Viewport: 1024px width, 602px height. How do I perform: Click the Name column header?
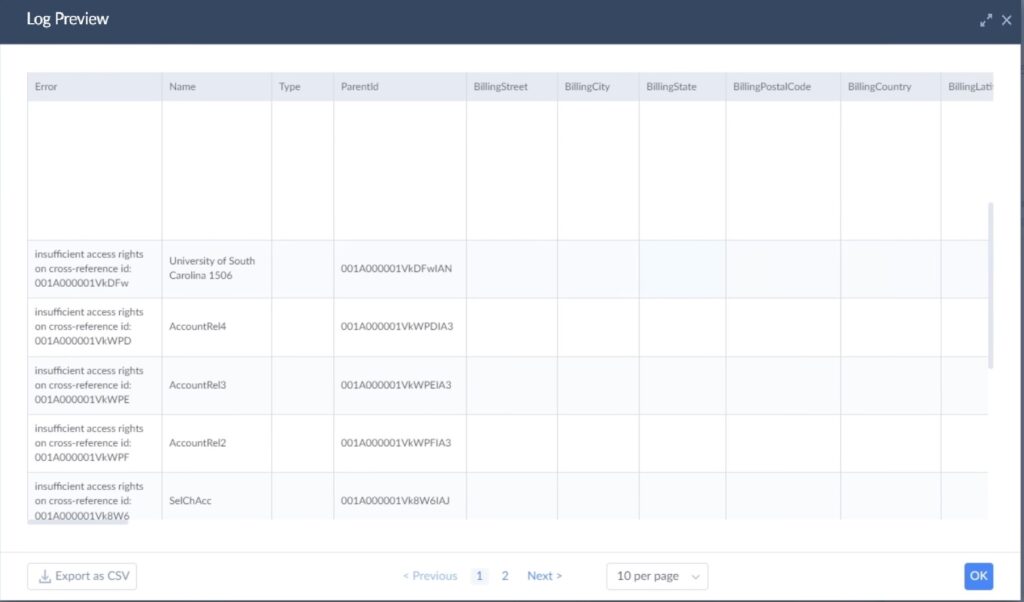pyautogui.click(x=217, y=87)
